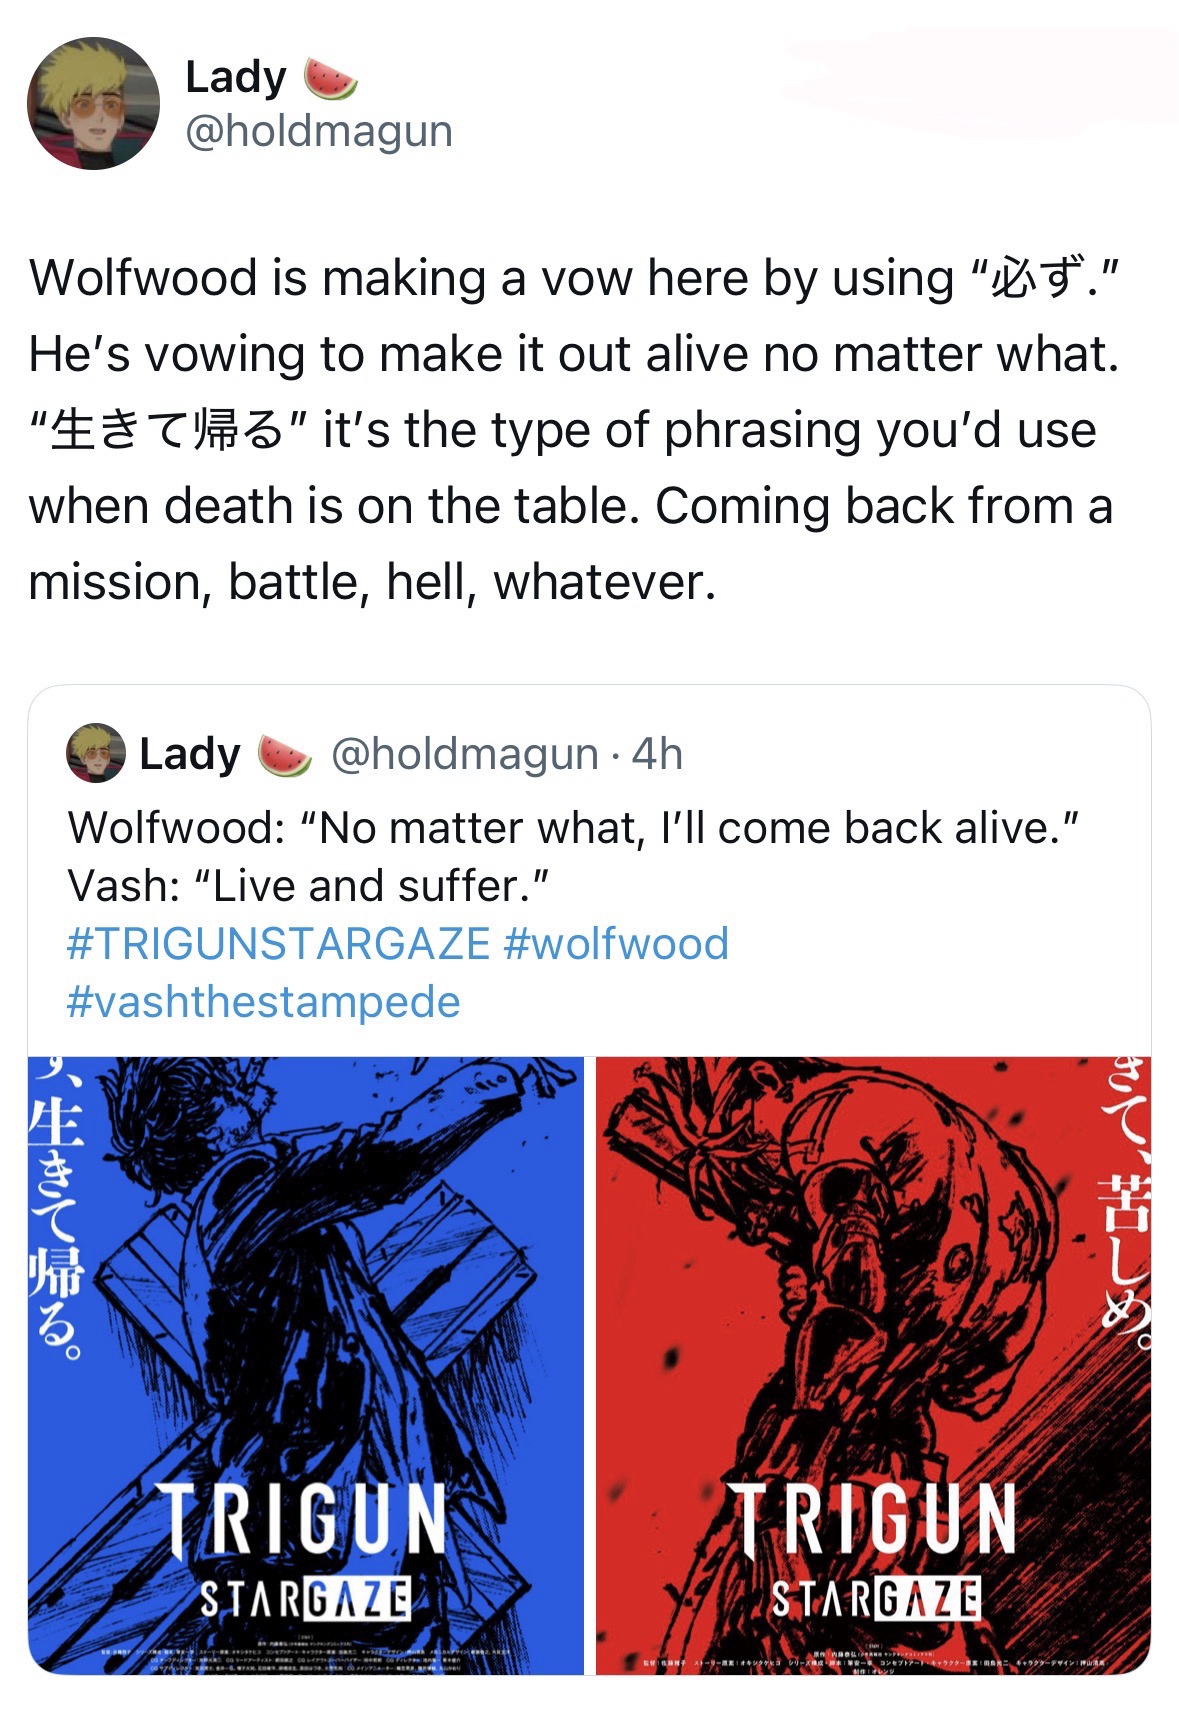Click "Lady" name in quoted tweet

(190, 754)
